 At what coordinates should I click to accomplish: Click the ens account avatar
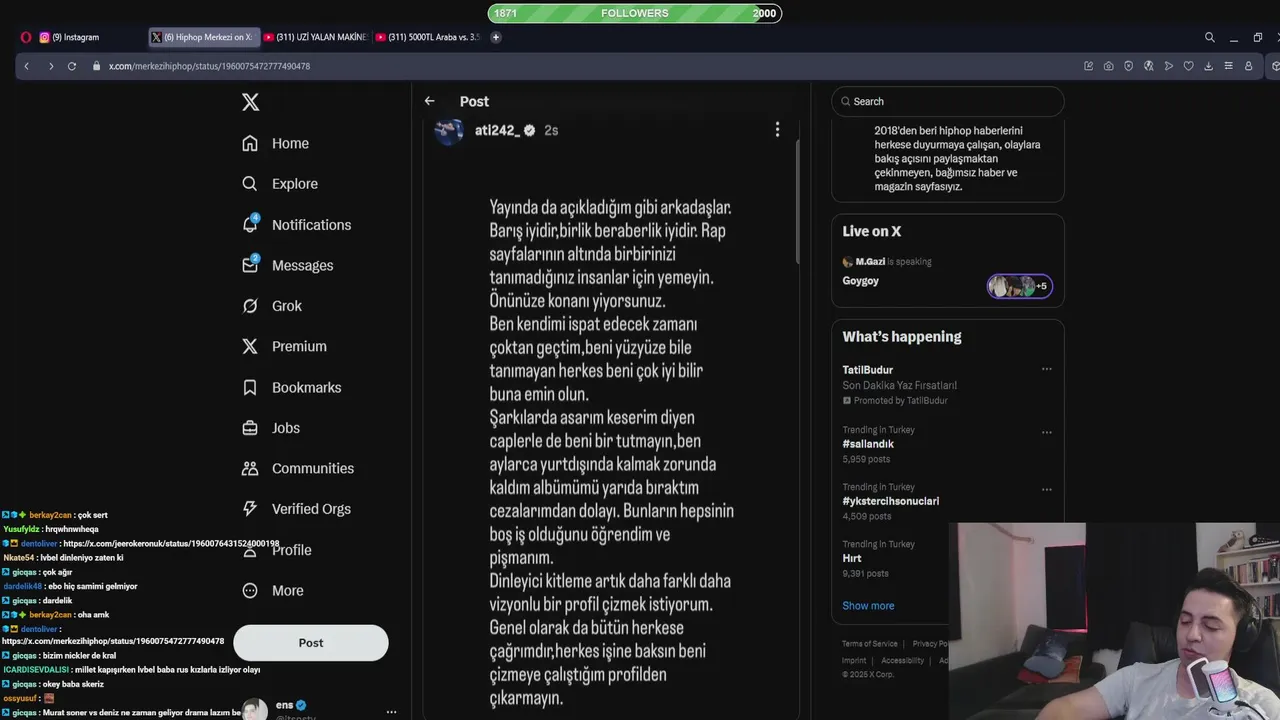[255, 710]
